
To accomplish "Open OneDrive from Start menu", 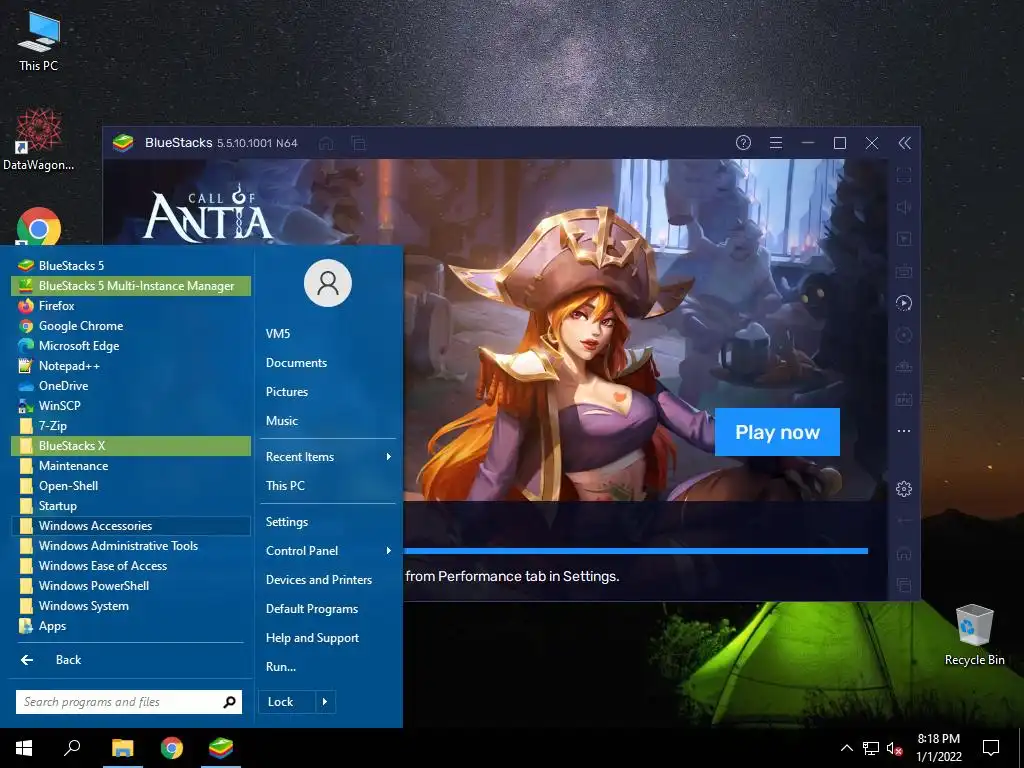I will pyautogui.click(x=131, y=386).
